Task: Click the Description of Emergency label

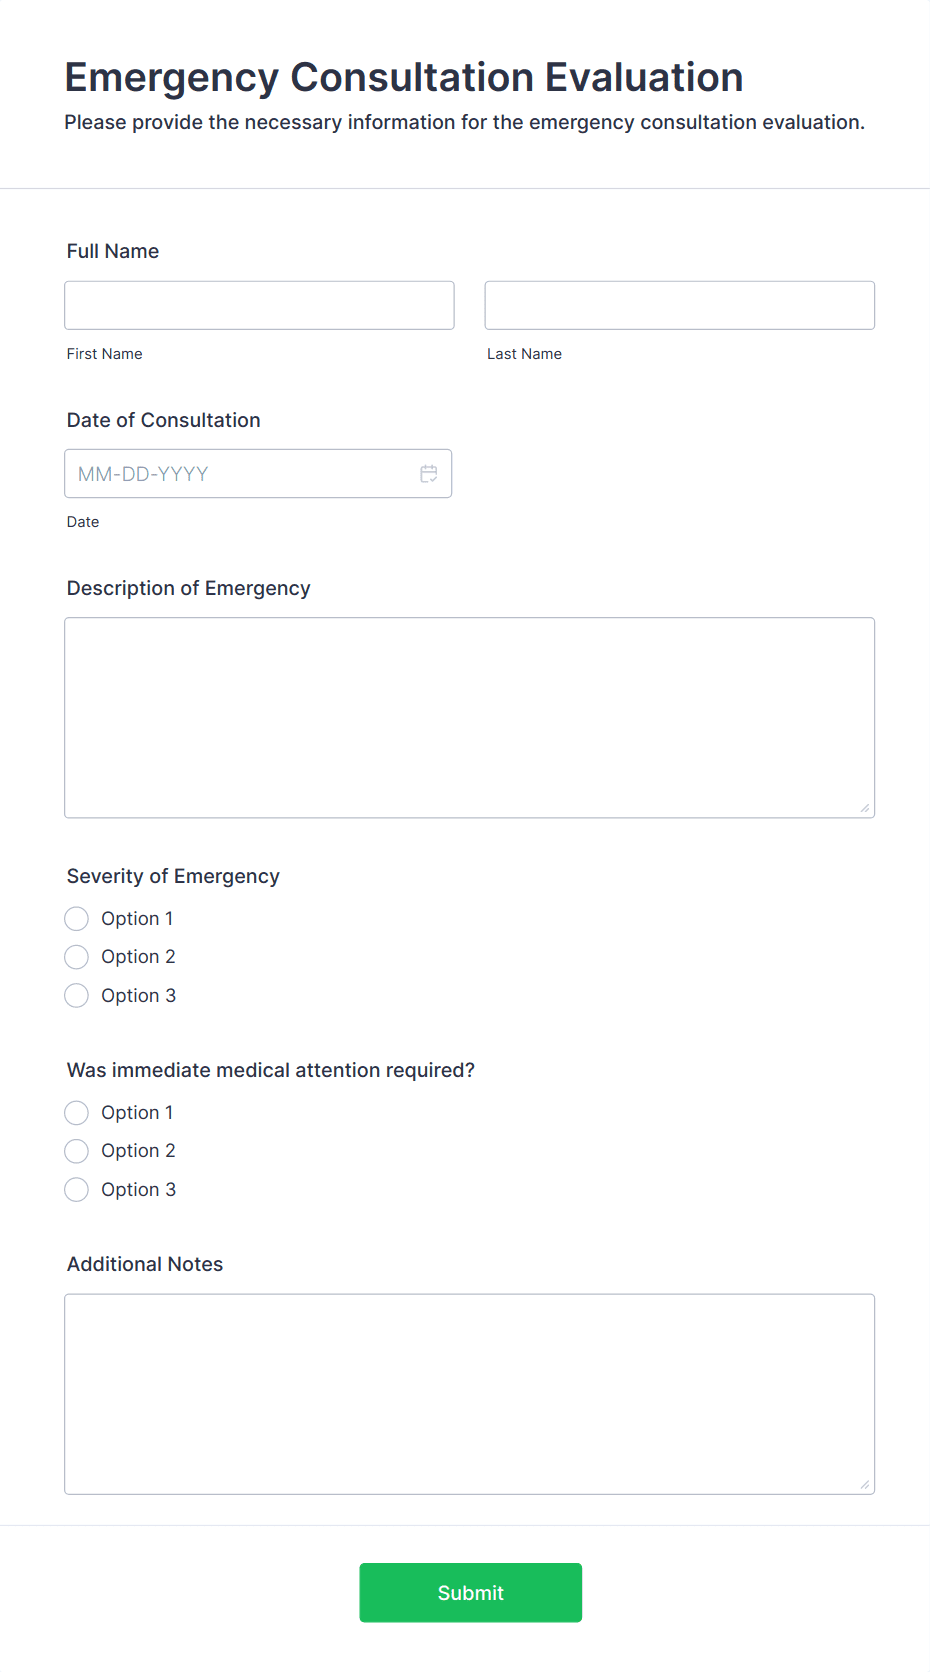Action: coord(188,588)
